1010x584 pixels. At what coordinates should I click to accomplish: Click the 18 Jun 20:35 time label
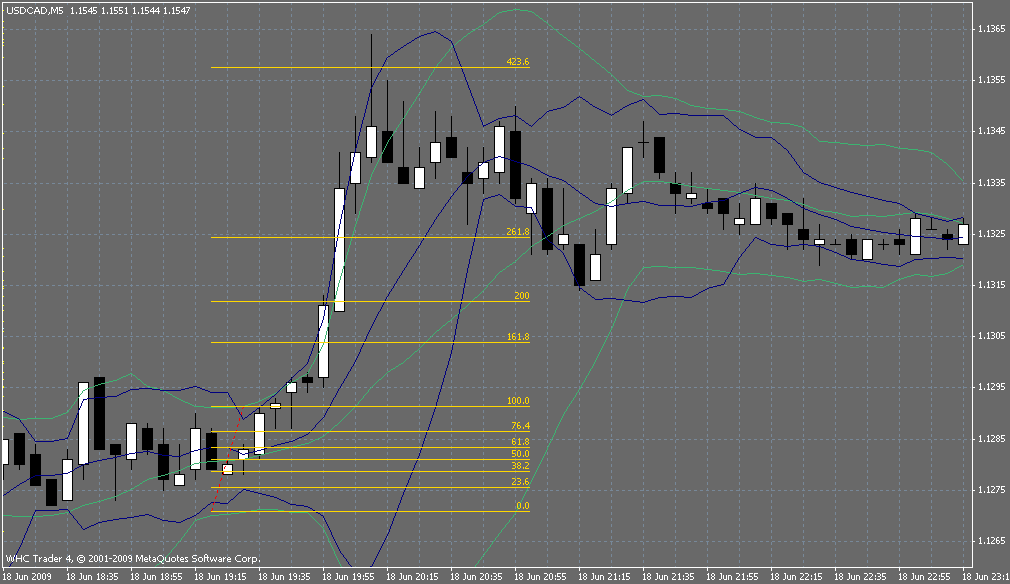click(477, 576)
